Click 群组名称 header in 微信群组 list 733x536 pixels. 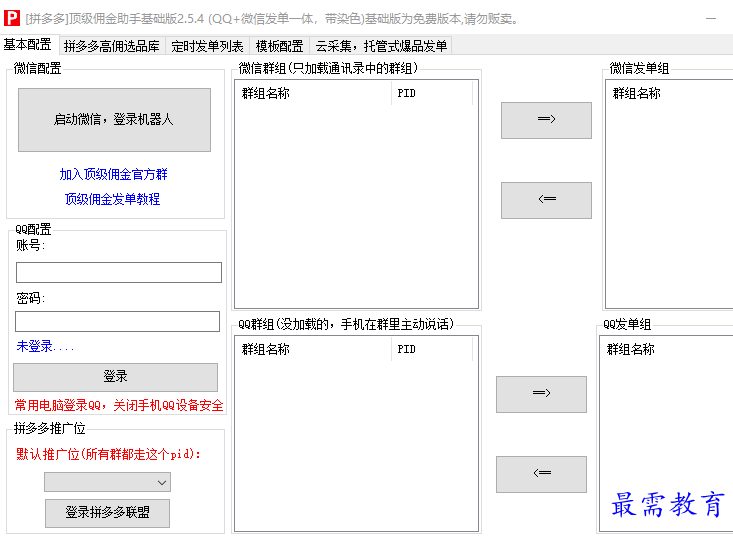(x=313, y=93)
